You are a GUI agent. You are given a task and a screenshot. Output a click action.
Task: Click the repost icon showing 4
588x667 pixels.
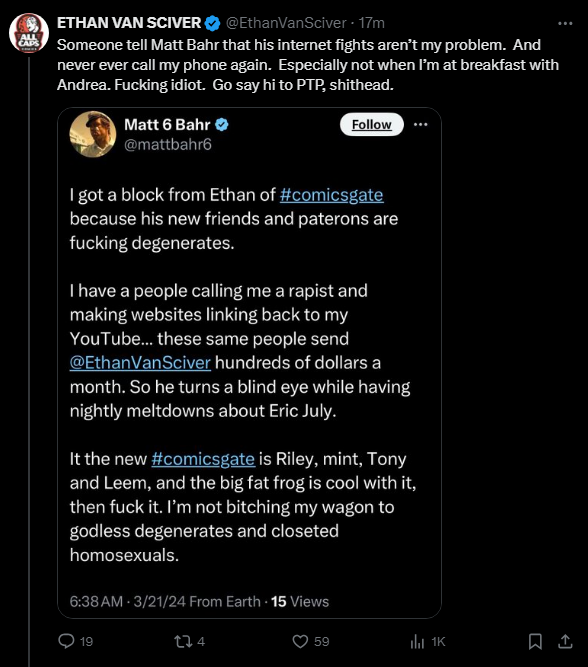[x=183, y=641]
